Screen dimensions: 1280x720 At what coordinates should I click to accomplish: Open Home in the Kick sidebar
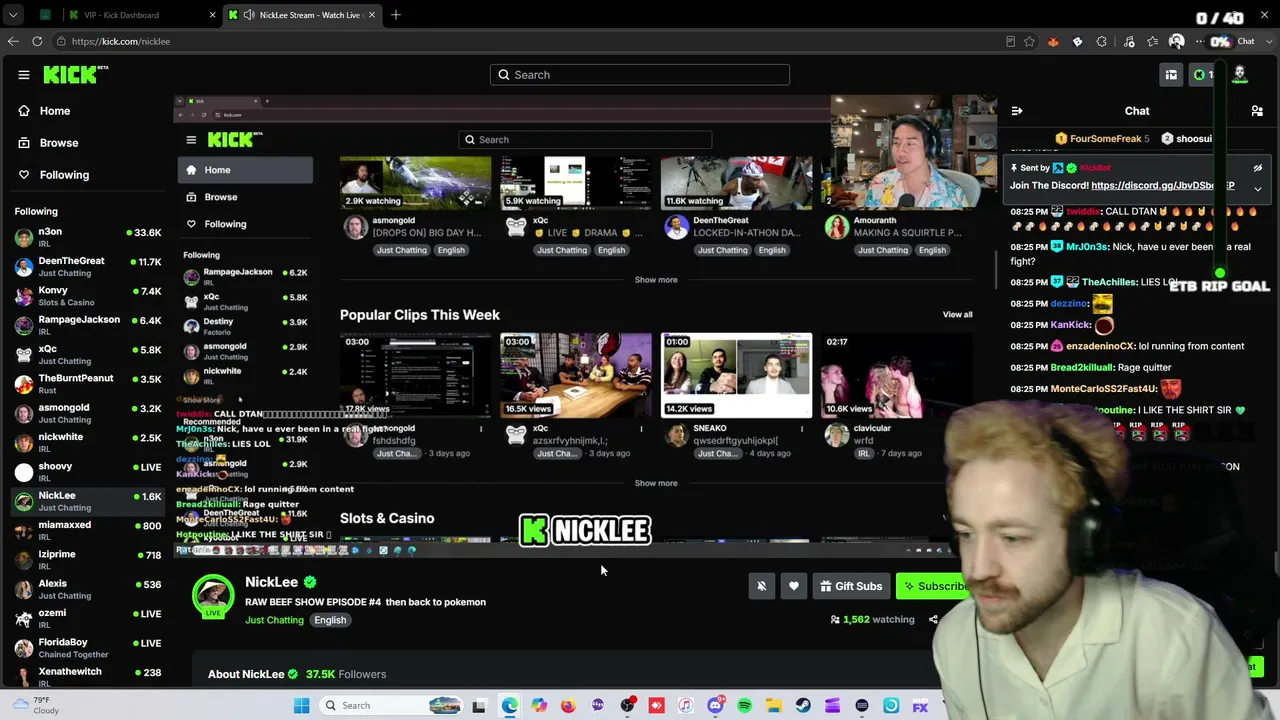55,111
